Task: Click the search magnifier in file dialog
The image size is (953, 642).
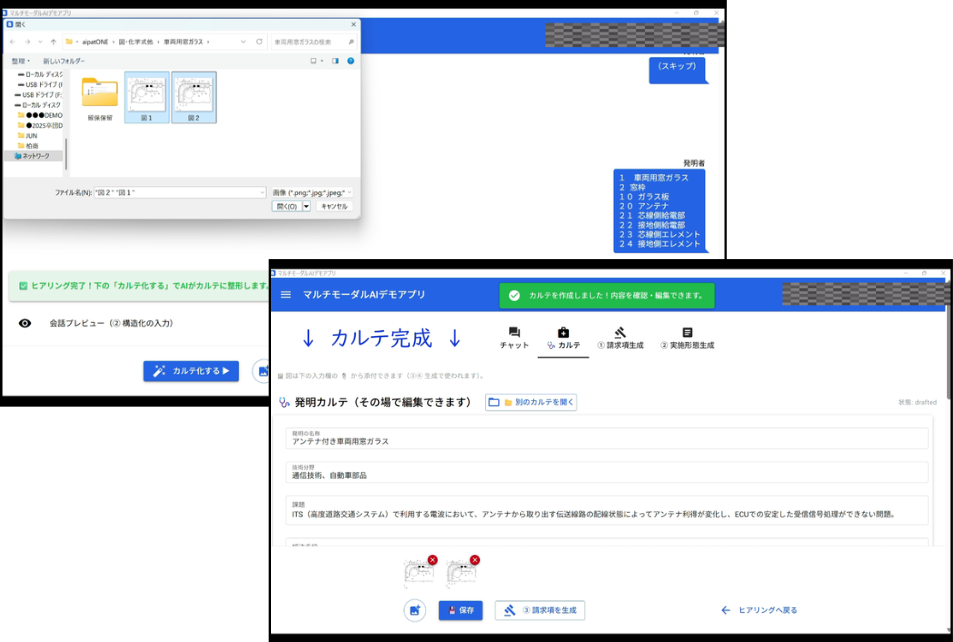Action: [x=351, y=42]
